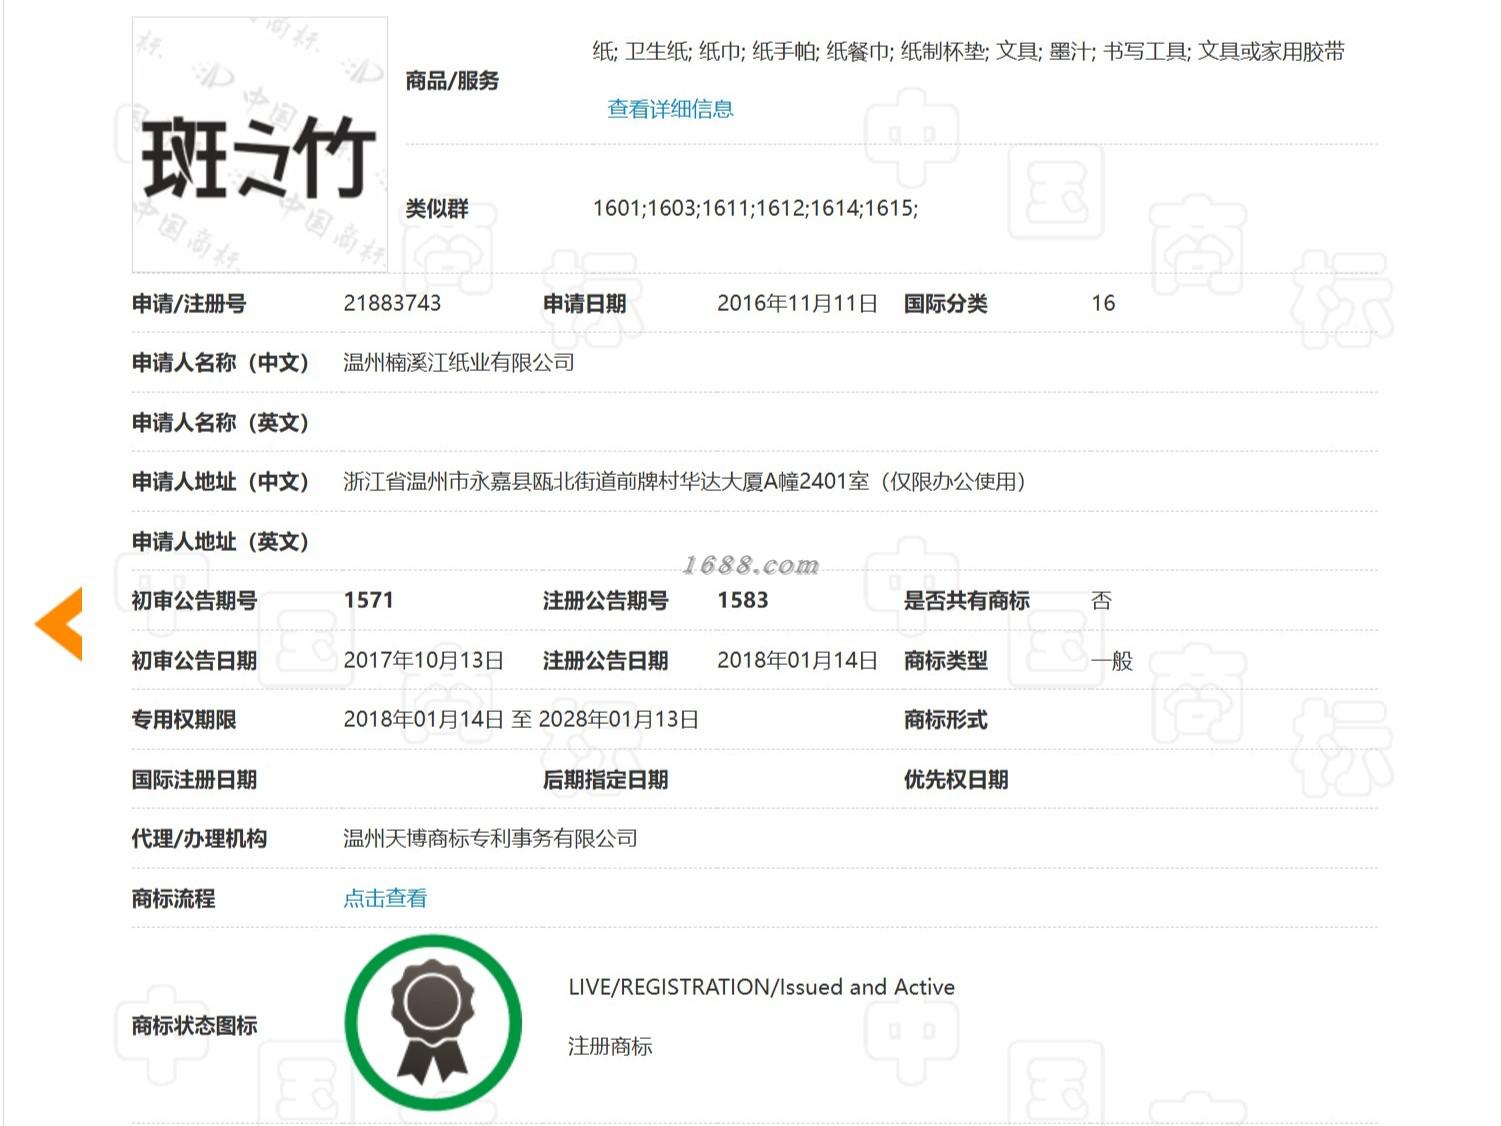Click the 申请人名称（中文） label
The width and height of the screenshot is (1501, 1126).
click(x=221, y=362)
